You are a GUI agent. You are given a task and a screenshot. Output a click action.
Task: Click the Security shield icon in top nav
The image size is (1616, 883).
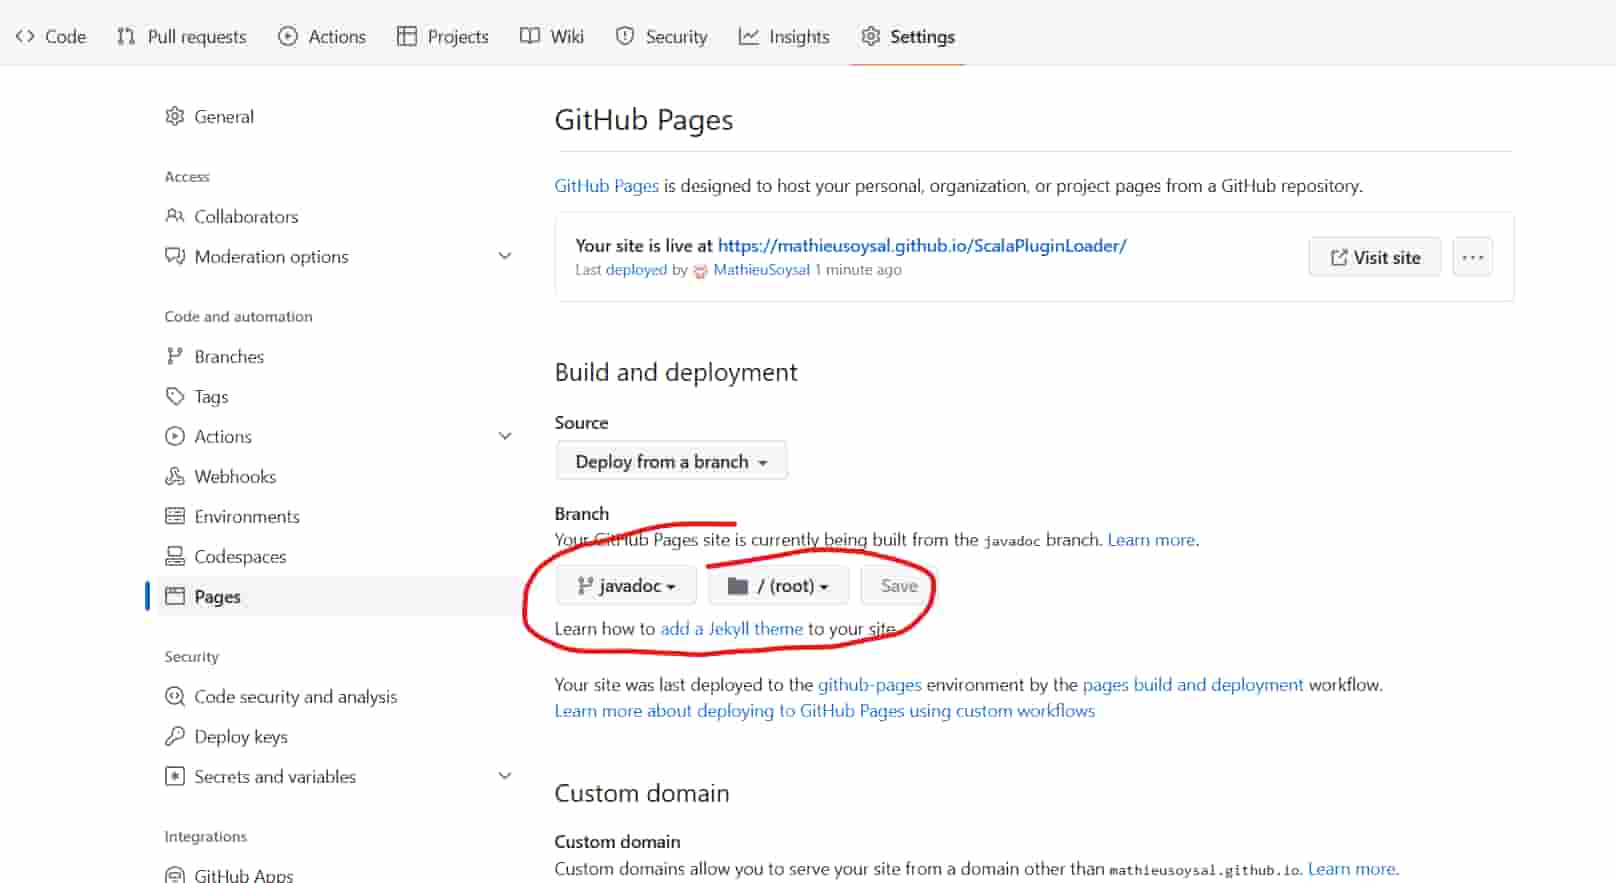coord(625,37)
